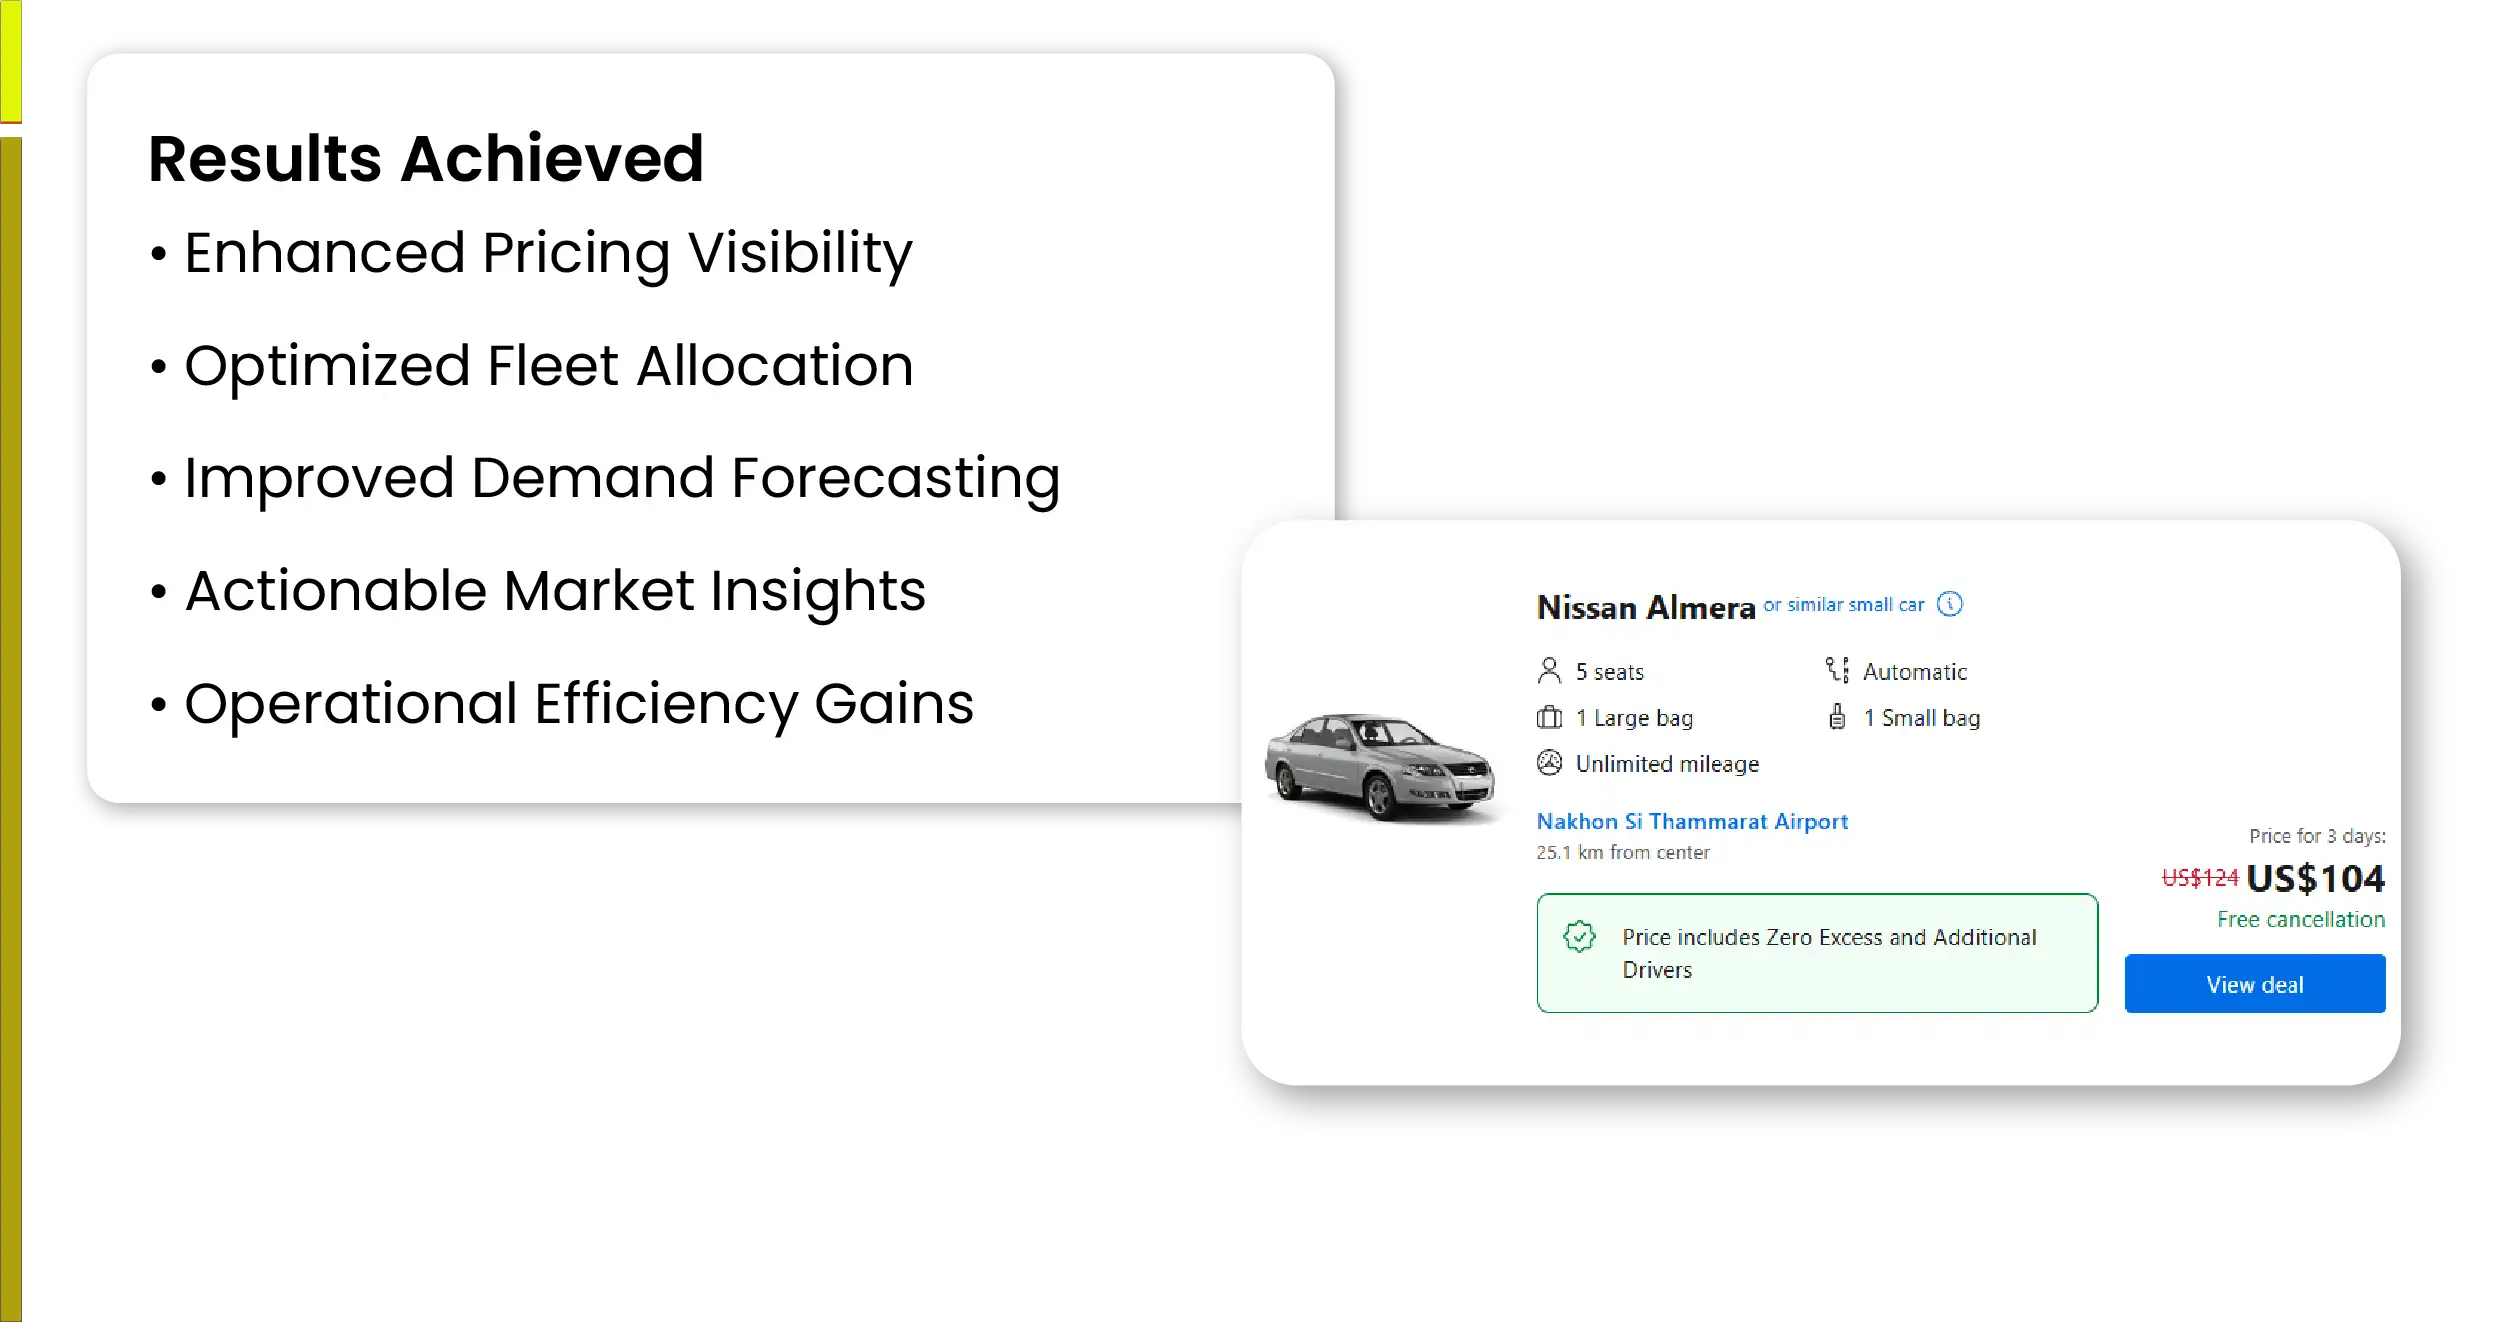Click the crossed-out US$124 original price

tap(2199, 878)
